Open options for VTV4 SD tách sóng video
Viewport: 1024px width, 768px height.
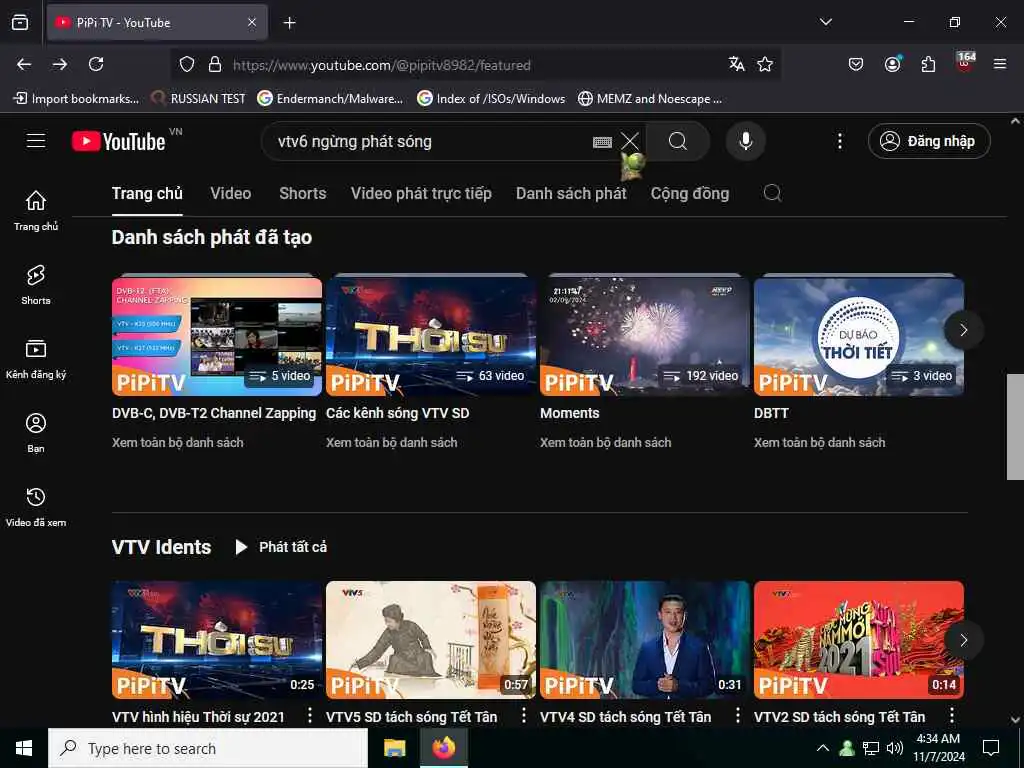738,716
